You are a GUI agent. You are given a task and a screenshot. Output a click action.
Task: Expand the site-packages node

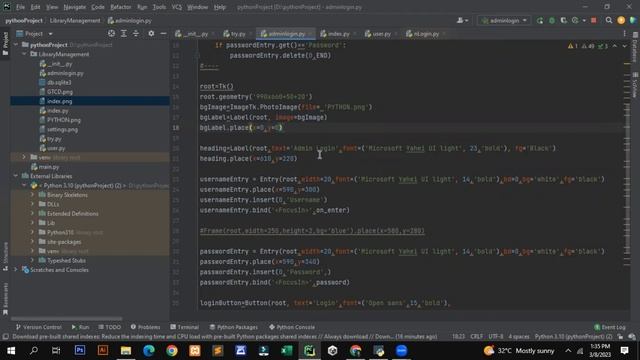click(32, 242)
